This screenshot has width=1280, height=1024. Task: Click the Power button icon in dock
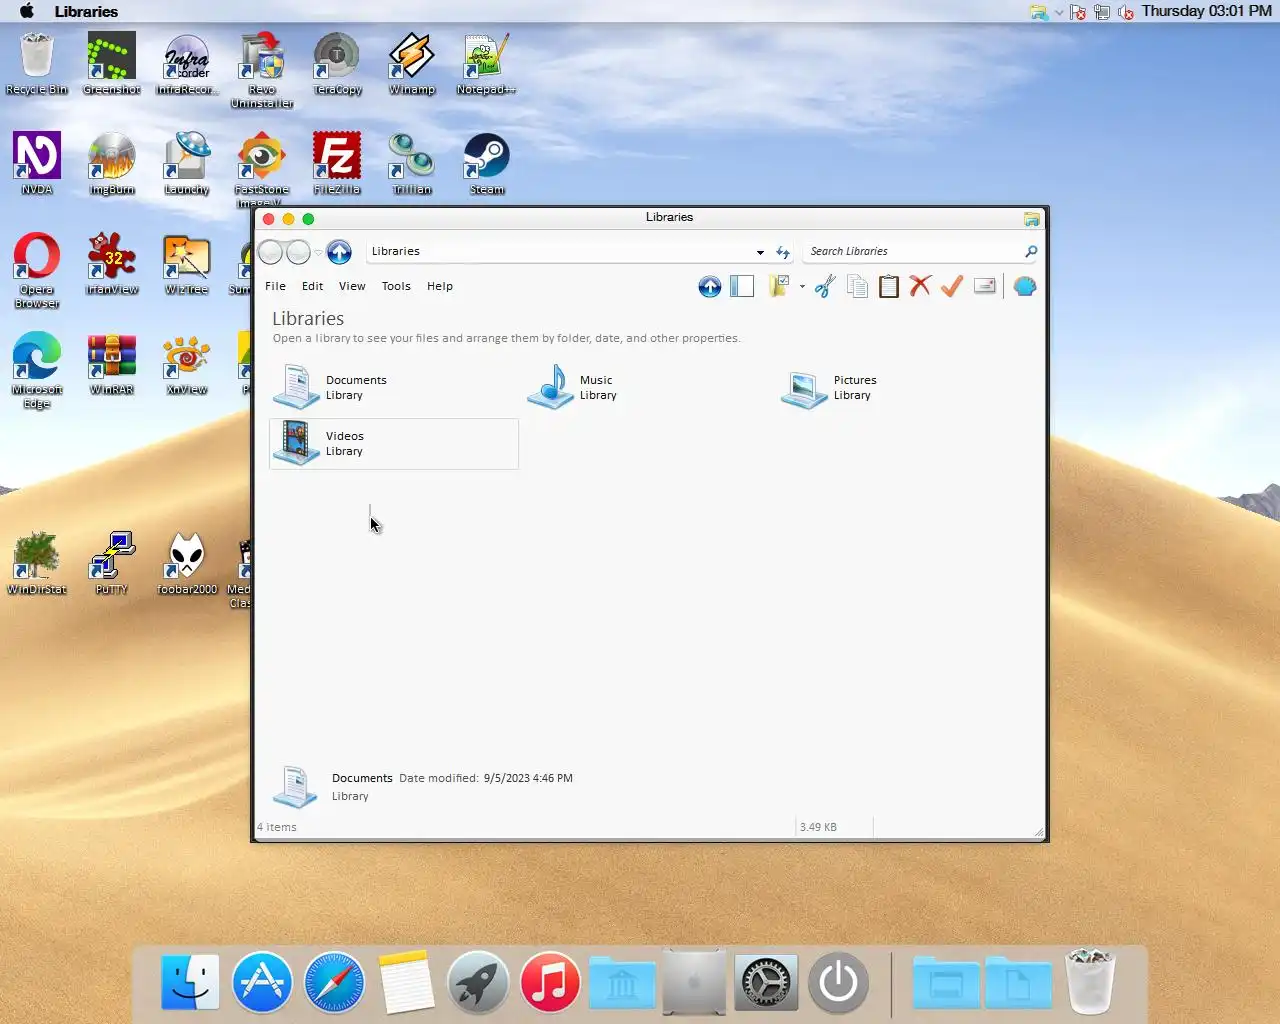pos(838,982)
